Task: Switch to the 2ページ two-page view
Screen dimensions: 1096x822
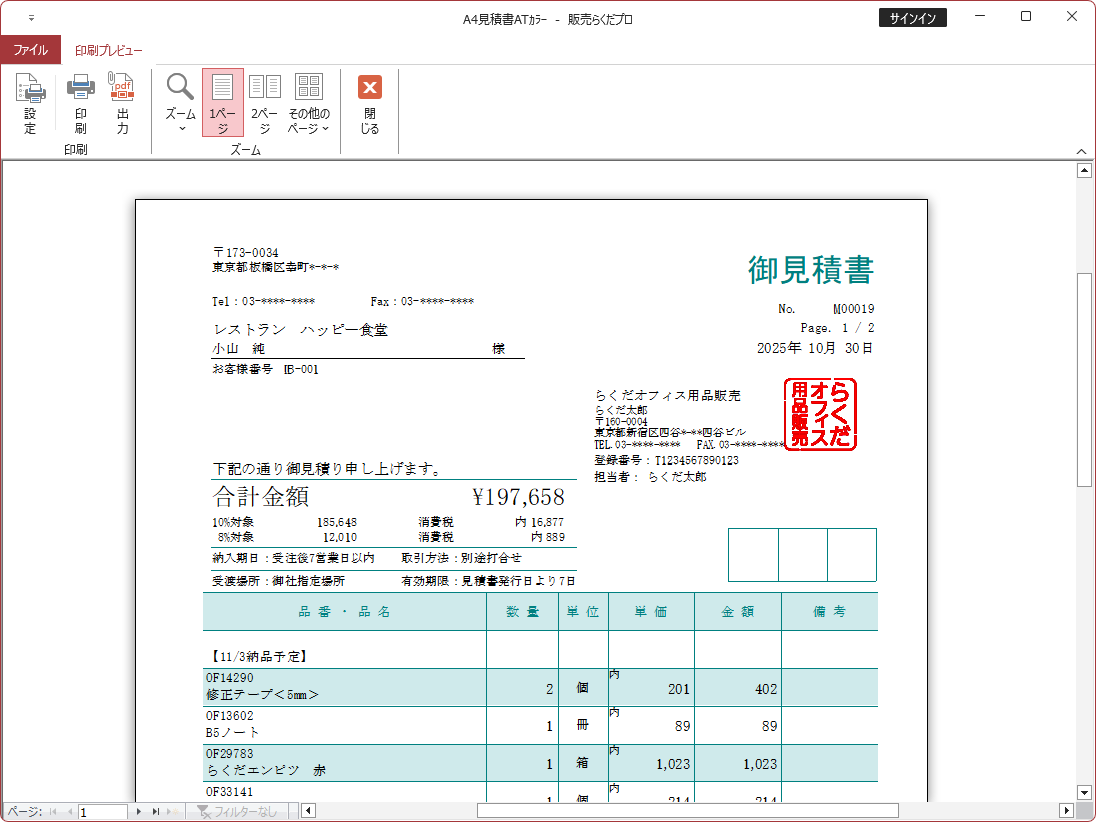Action: [265, 103]
